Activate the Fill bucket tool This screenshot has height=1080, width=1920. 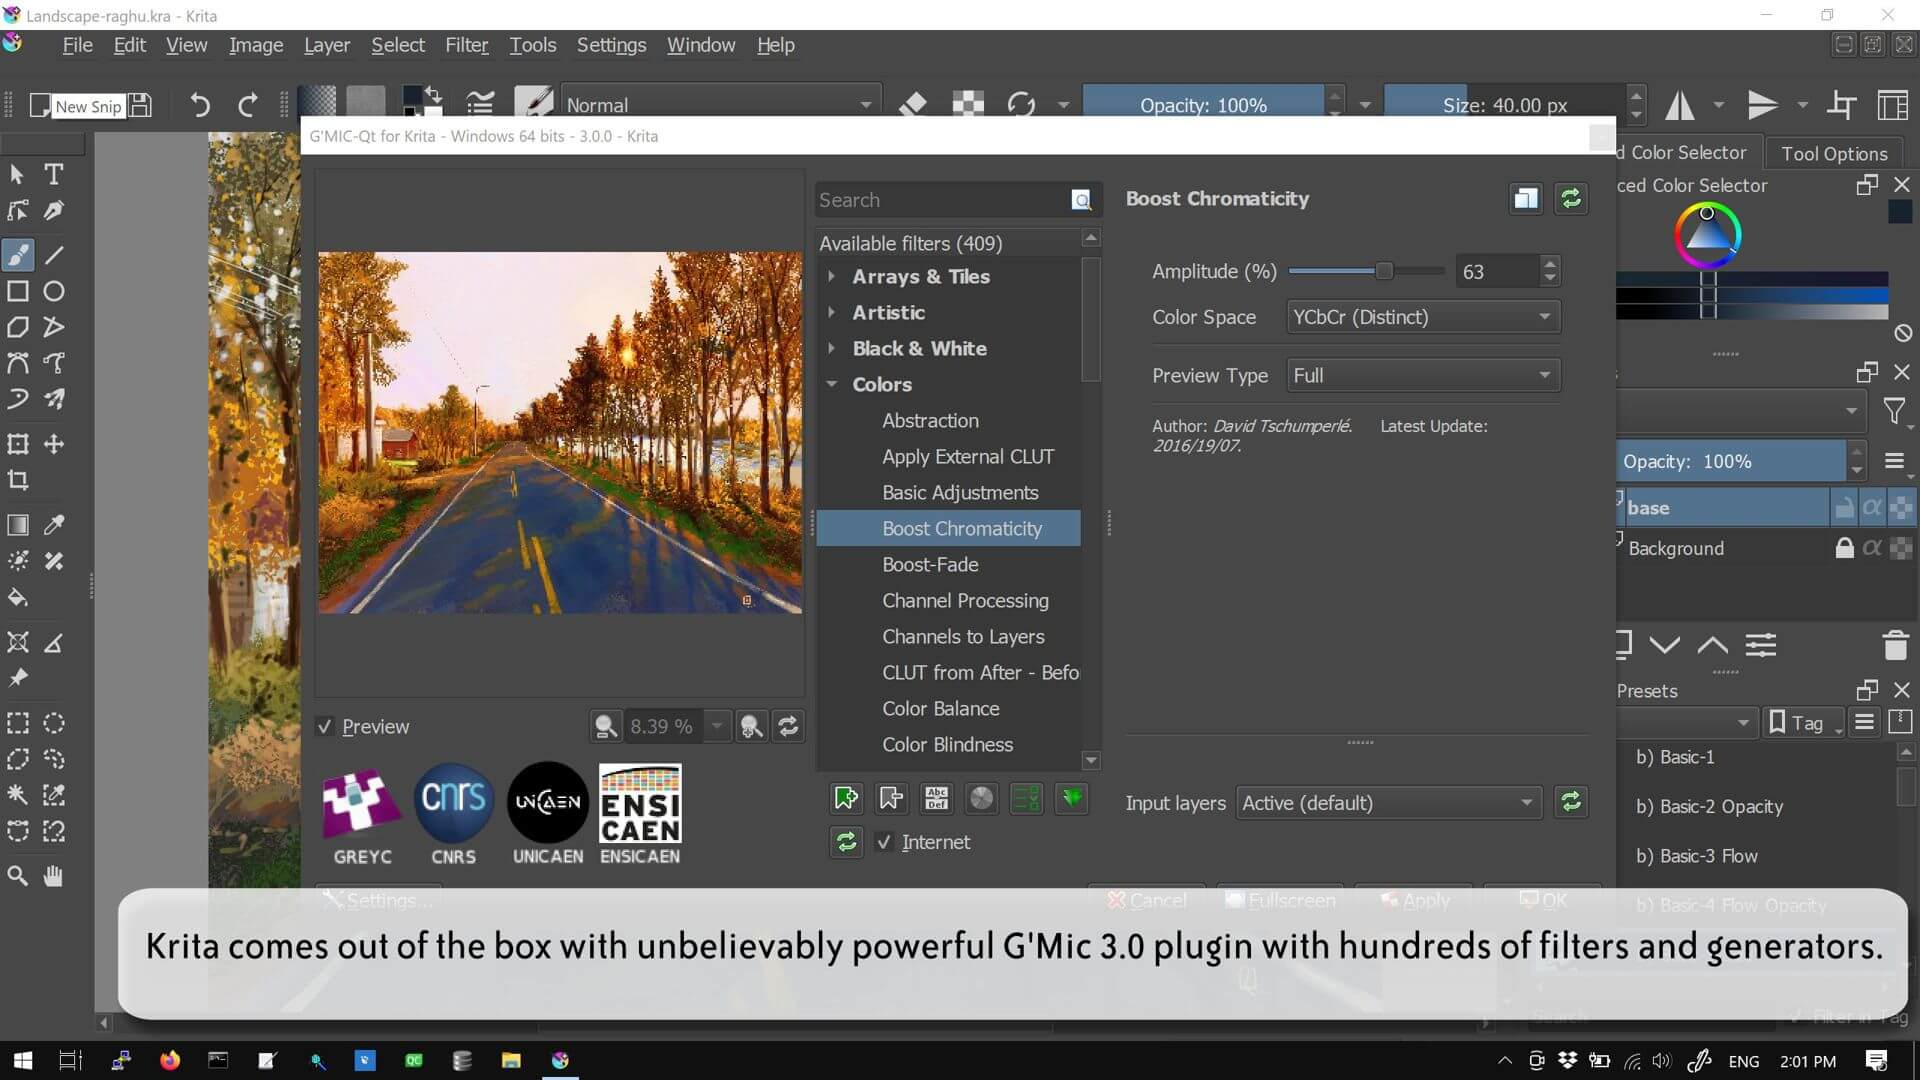pyautogui.click(x=17, y=597)
